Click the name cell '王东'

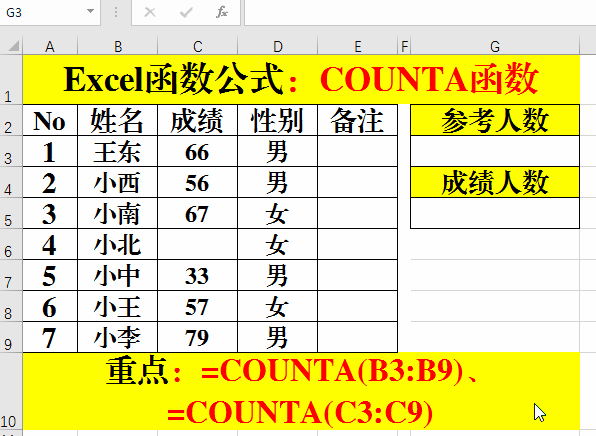117,151
